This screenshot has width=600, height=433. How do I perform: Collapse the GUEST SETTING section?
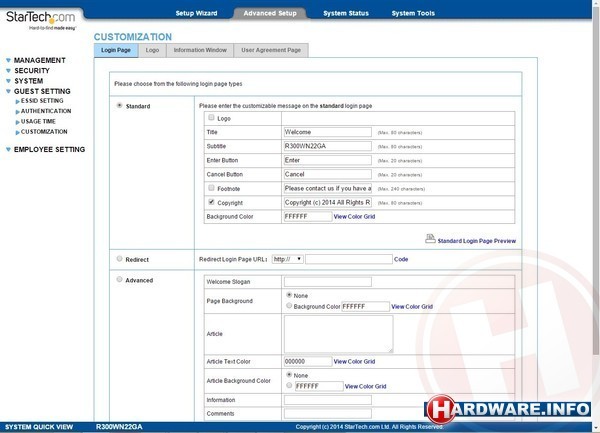click(42, 91)
